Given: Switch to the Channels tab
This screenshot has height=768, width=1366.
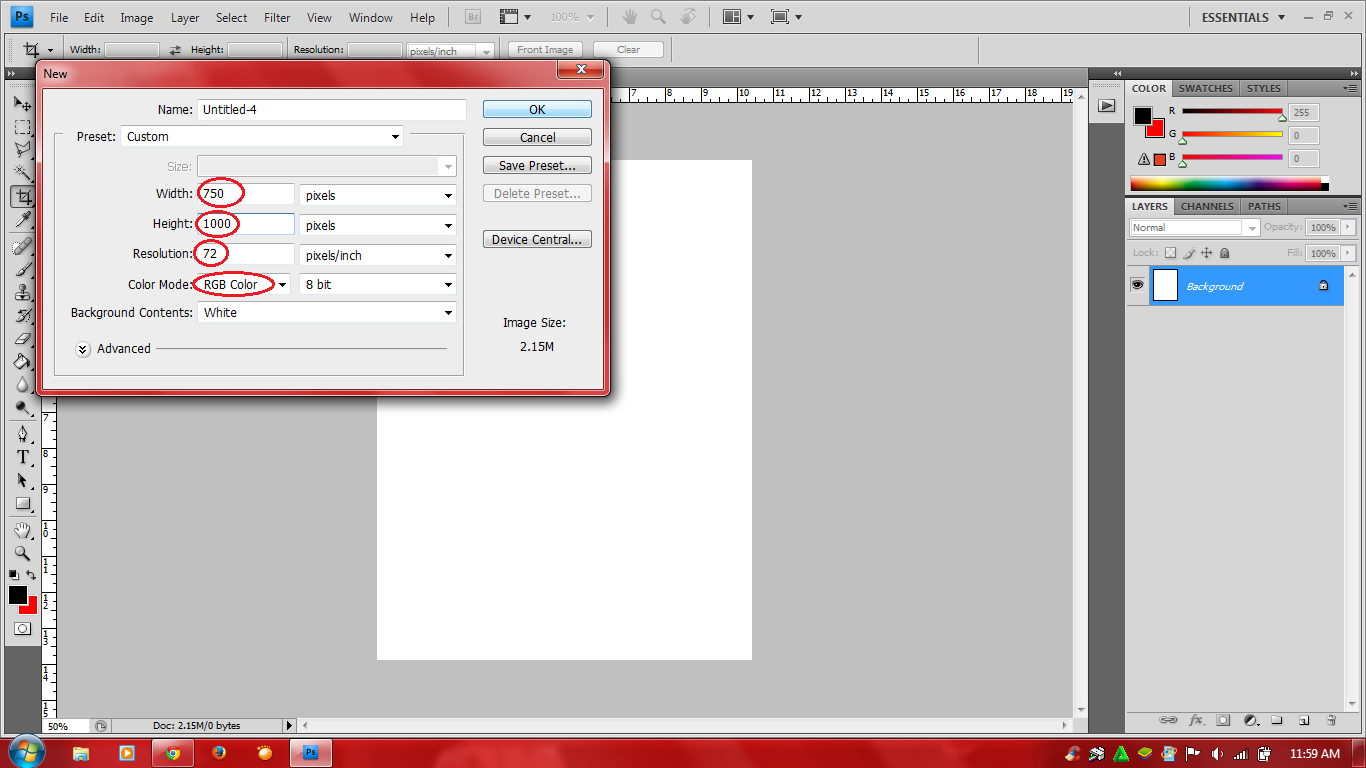Looking at the screenshot, I should pyautogui.click(x=1207, y=206).
